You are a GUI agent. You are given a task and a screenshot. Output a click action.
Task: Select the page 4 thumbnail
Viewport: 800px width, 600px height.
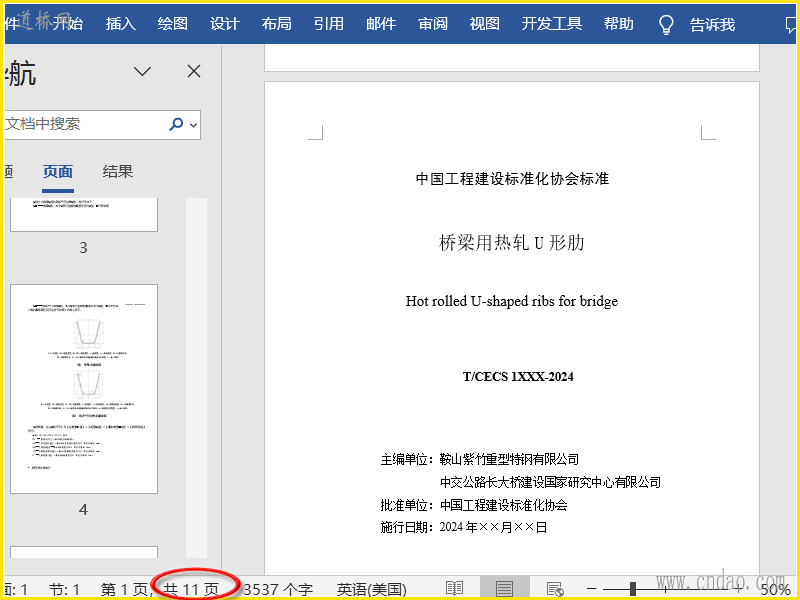tap(84, 389)
